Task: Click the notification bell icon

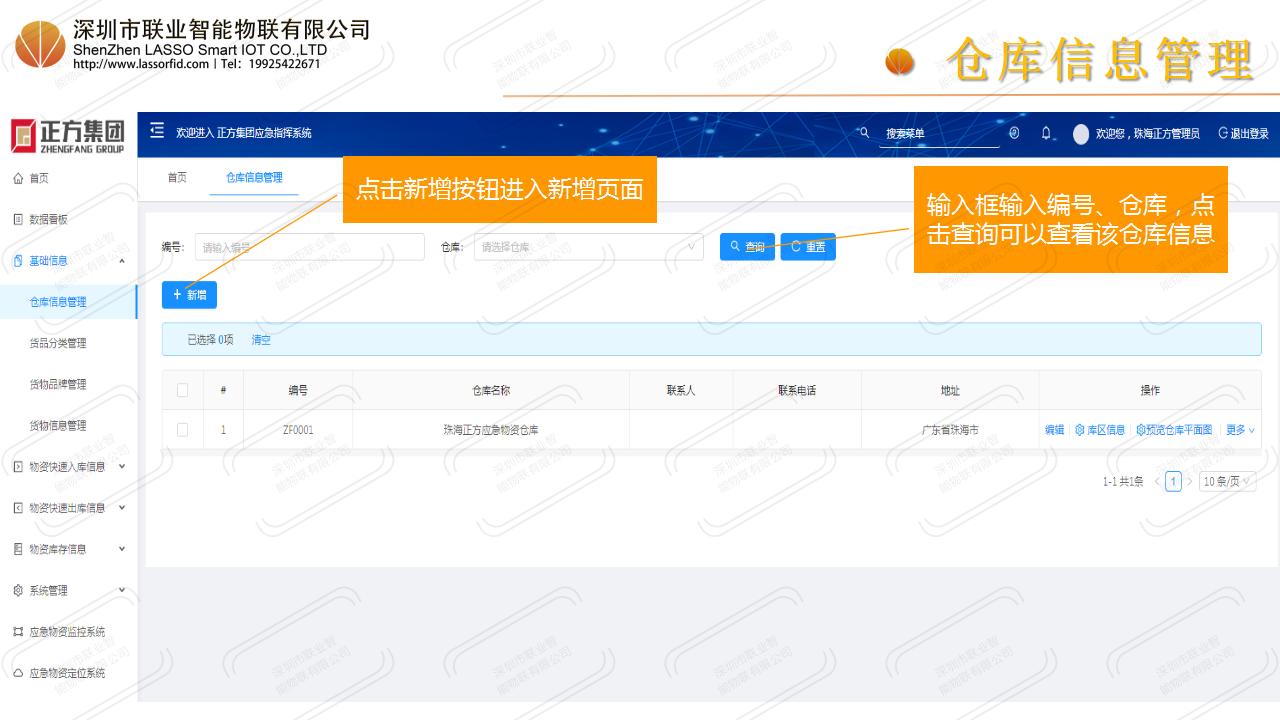Action: tap(1046, 133)
